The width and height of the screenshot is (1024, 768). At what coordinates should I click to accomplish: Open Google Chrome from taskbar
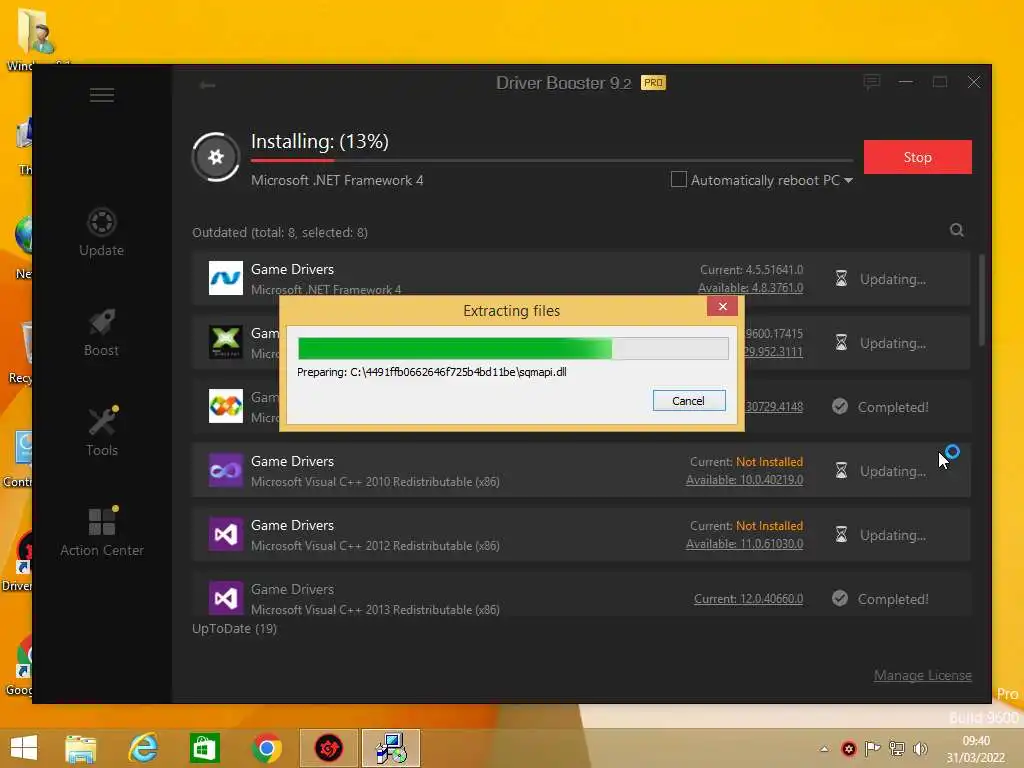tap(266, 748)
